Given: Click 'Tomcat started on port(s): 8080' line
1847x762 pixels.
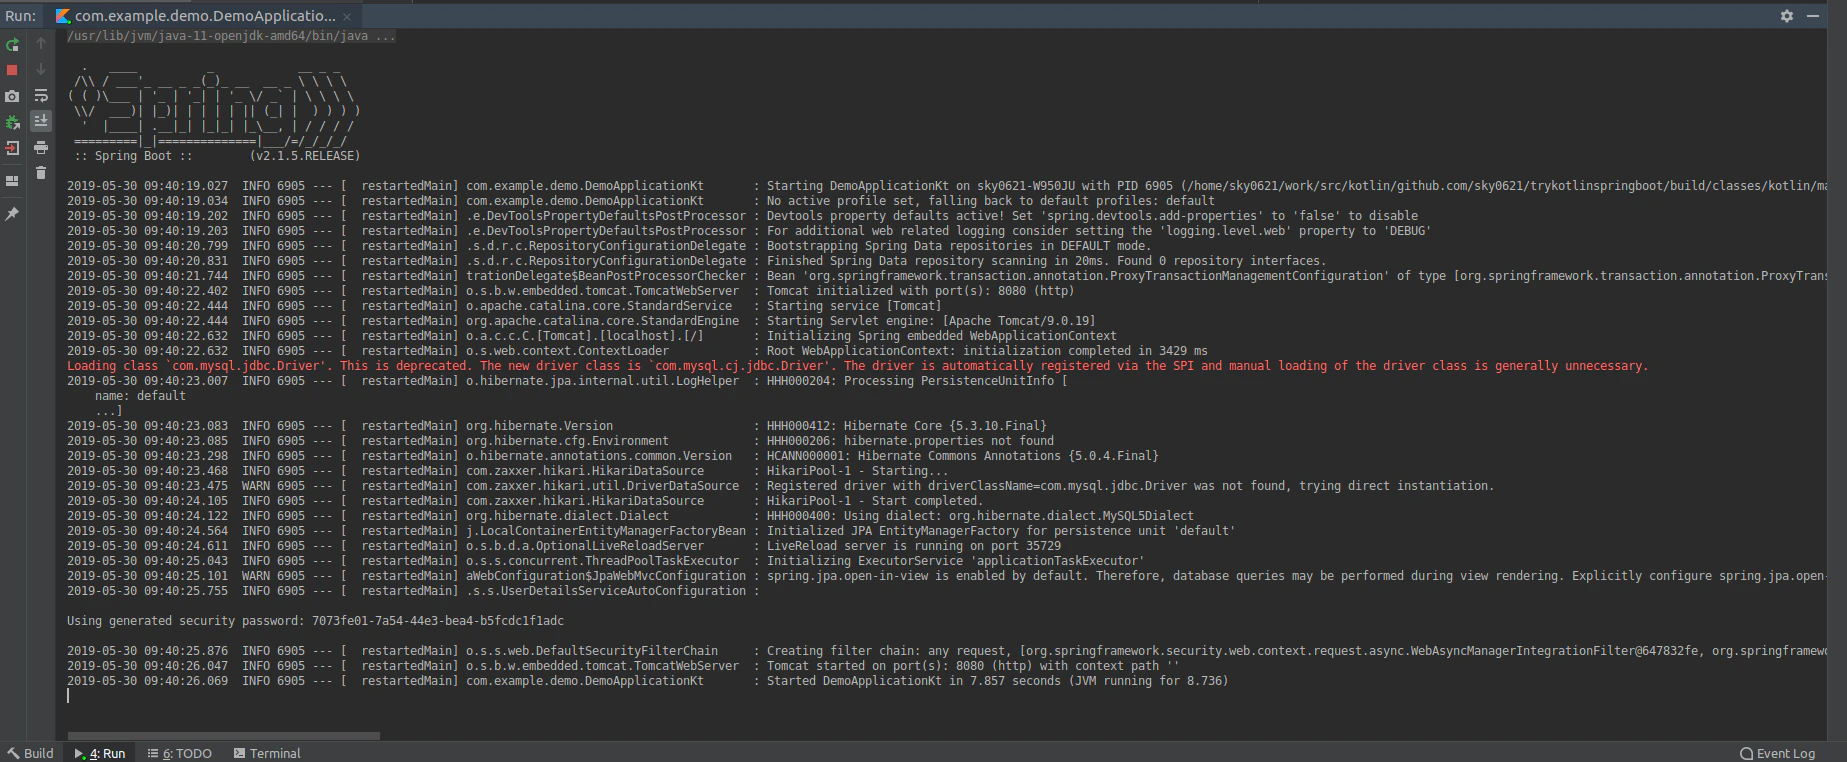Looking at the screenshot, I should tap(623, 666).
